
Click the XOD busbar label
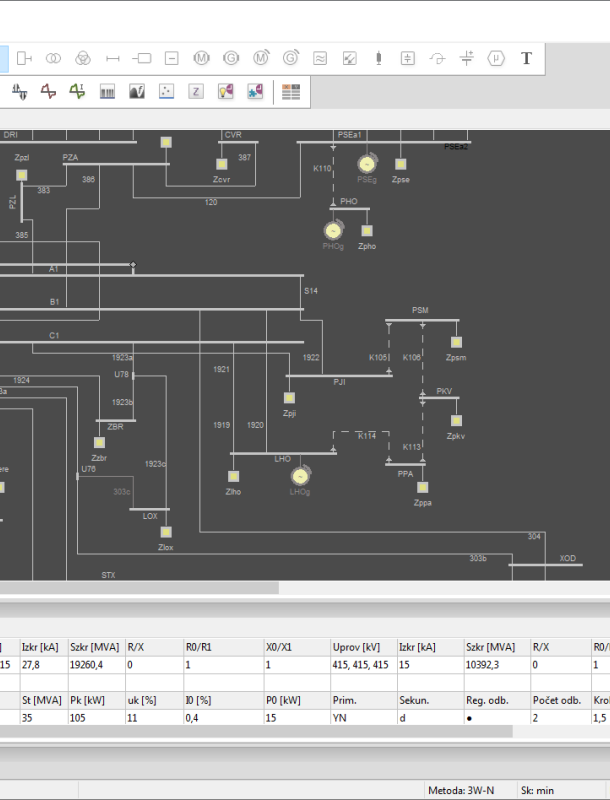568,558
